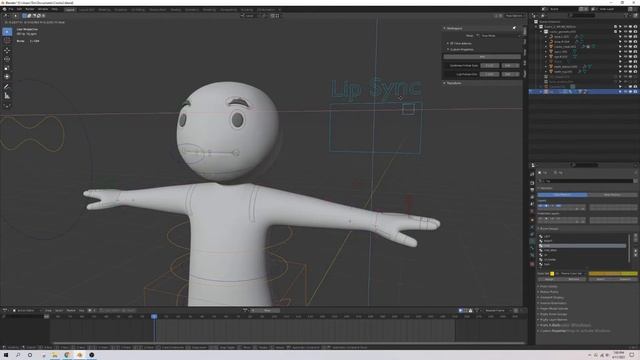Open Windows Start menu
Image resolution: width=640 pixels, height=360 pixels.
pyautogui.click(x=6, y=355)
